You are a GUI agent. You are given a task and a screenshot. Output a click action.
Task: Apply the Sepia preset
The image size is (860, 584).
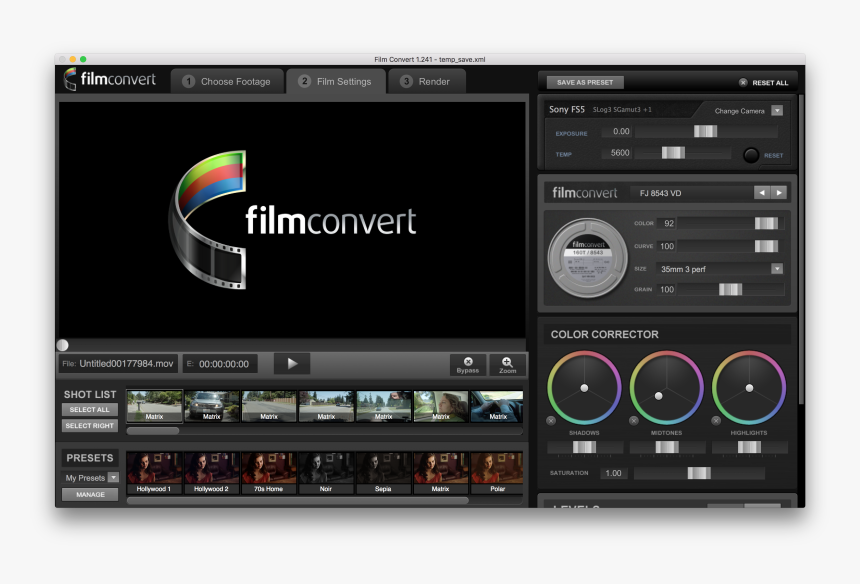(383, 473)
